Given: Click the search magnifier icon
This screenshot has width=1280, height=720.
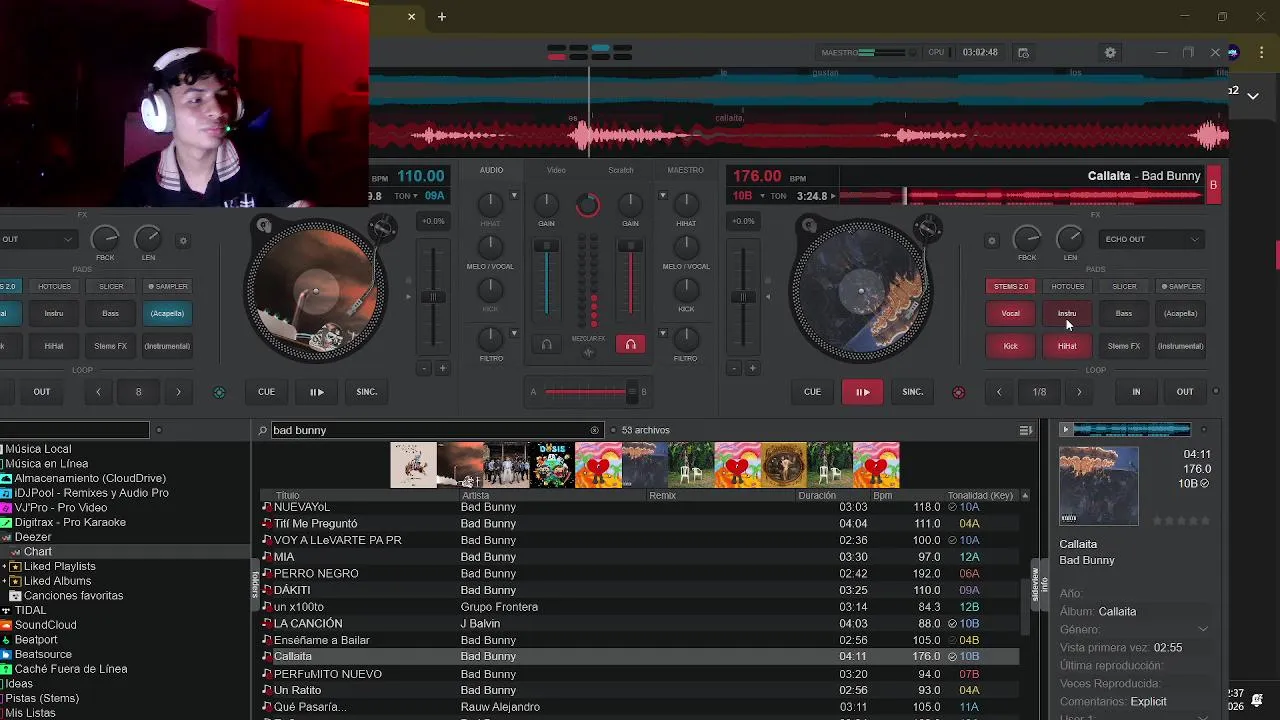Looking at the screenshot, I should click(x=263, y=431).
